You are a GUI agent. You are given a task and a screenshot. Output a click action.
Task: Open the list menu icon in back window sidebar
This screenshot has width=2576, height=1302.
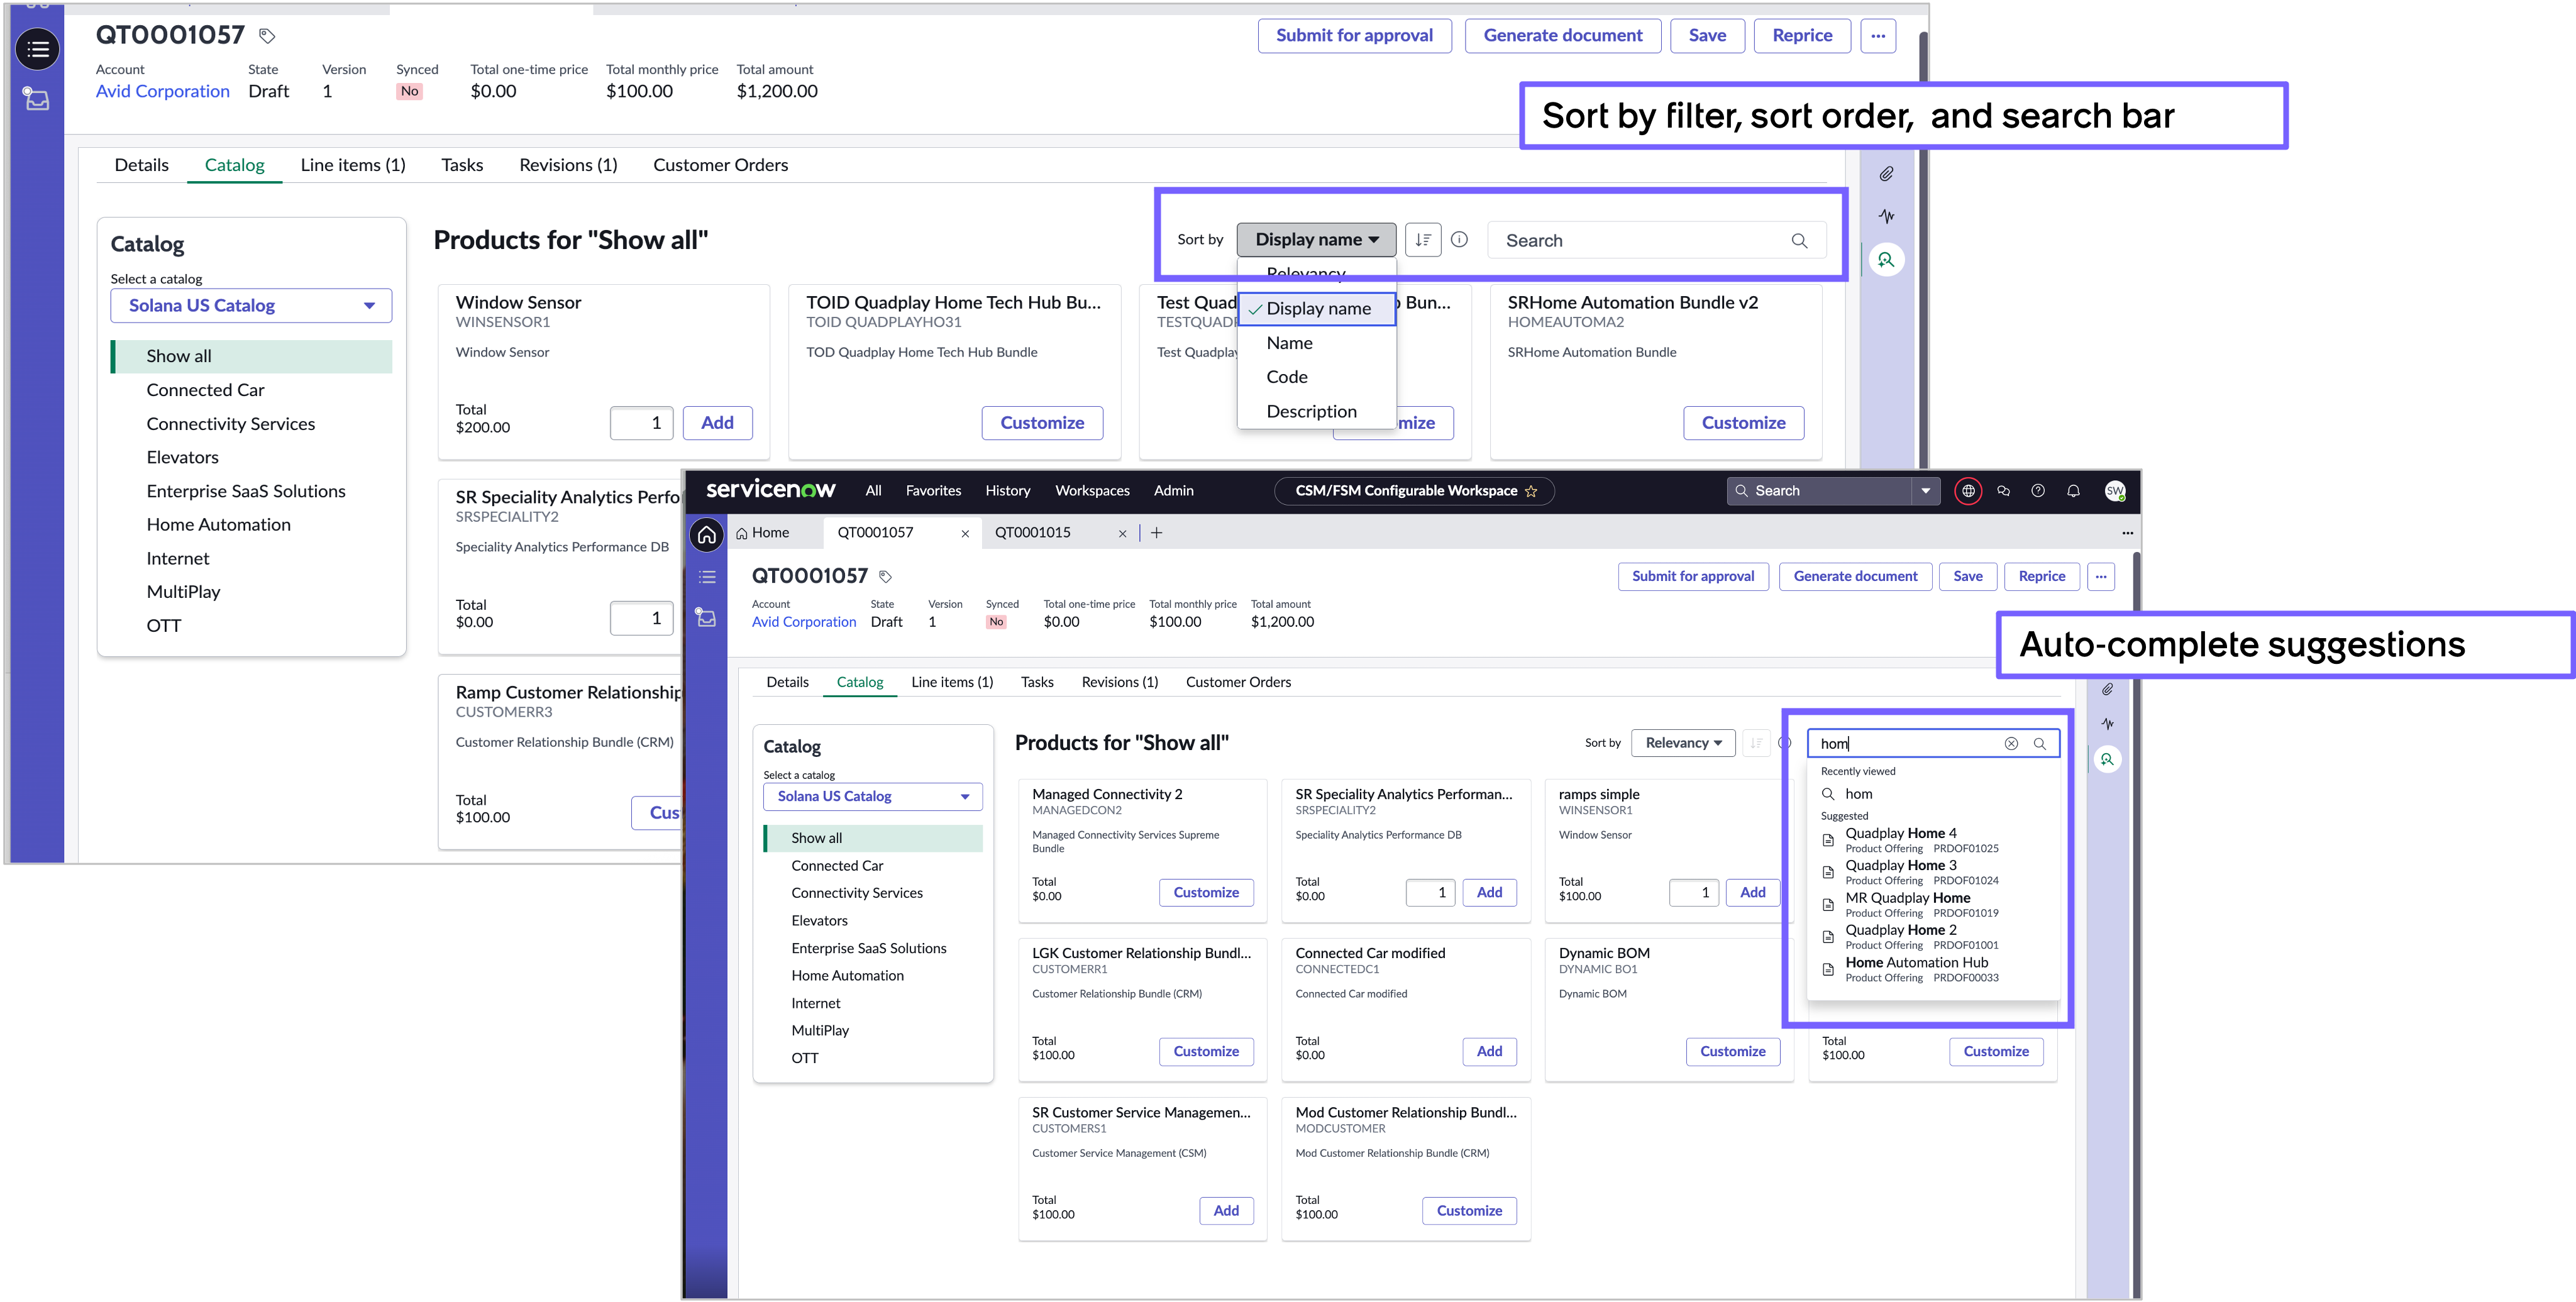(x=38, y=49)
